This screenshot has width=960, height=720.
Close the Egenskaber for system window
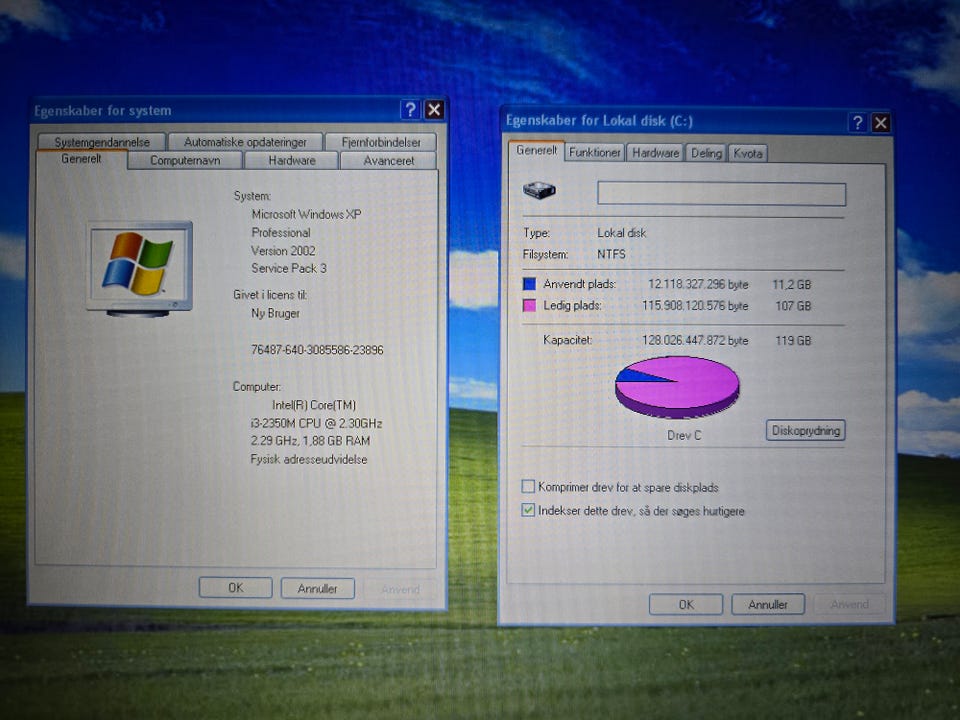point(434,110)
